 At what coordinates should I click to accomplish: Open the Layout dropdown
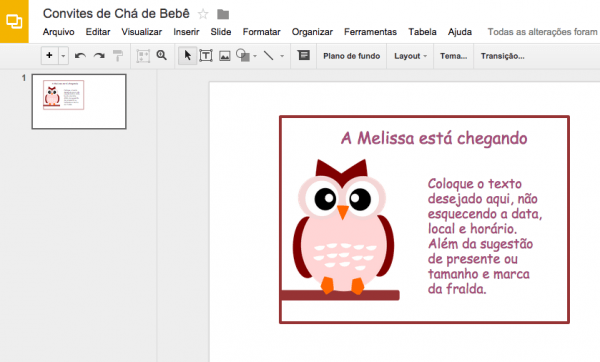click(x=410, y=56)
